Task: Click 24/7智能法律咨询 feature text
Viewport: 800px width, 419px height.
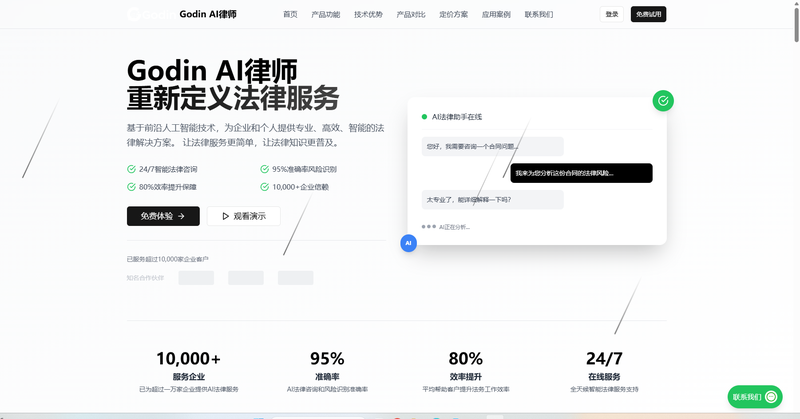Action: (x=168, y=169)
